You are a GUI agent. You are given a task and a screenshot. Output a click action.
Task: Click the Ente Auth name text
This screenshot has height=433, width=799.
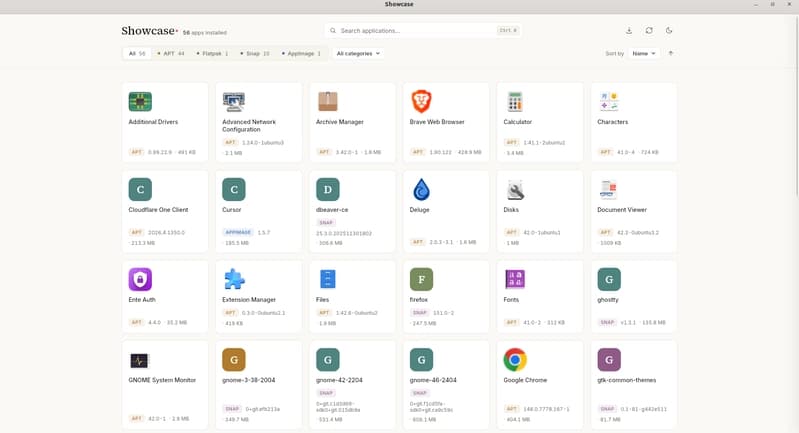(142, 300)
